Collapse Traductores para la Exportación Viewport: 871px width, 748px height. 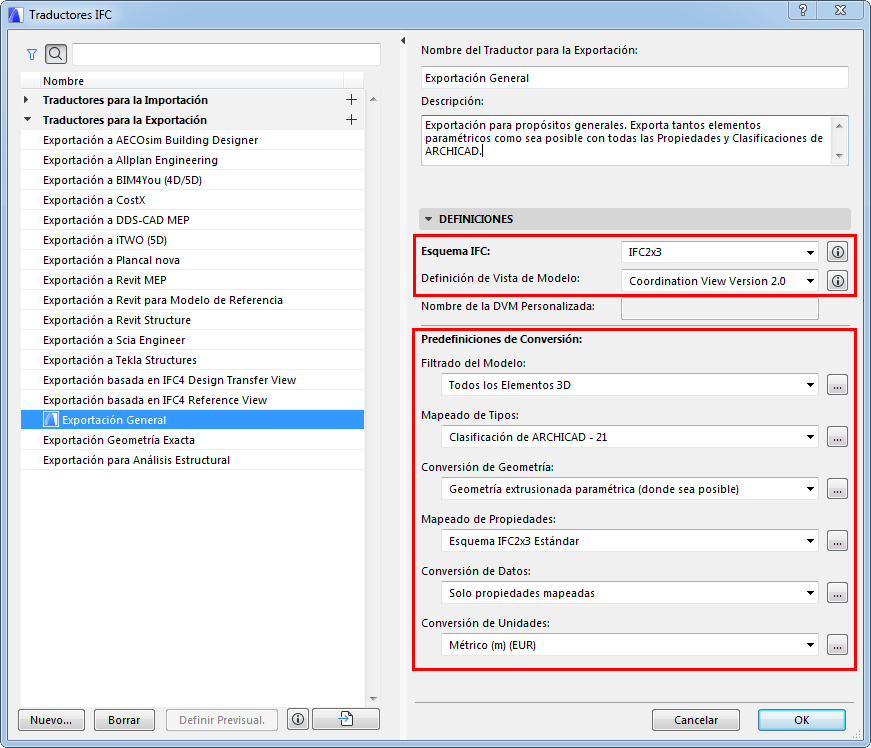[x=27, y=119]
